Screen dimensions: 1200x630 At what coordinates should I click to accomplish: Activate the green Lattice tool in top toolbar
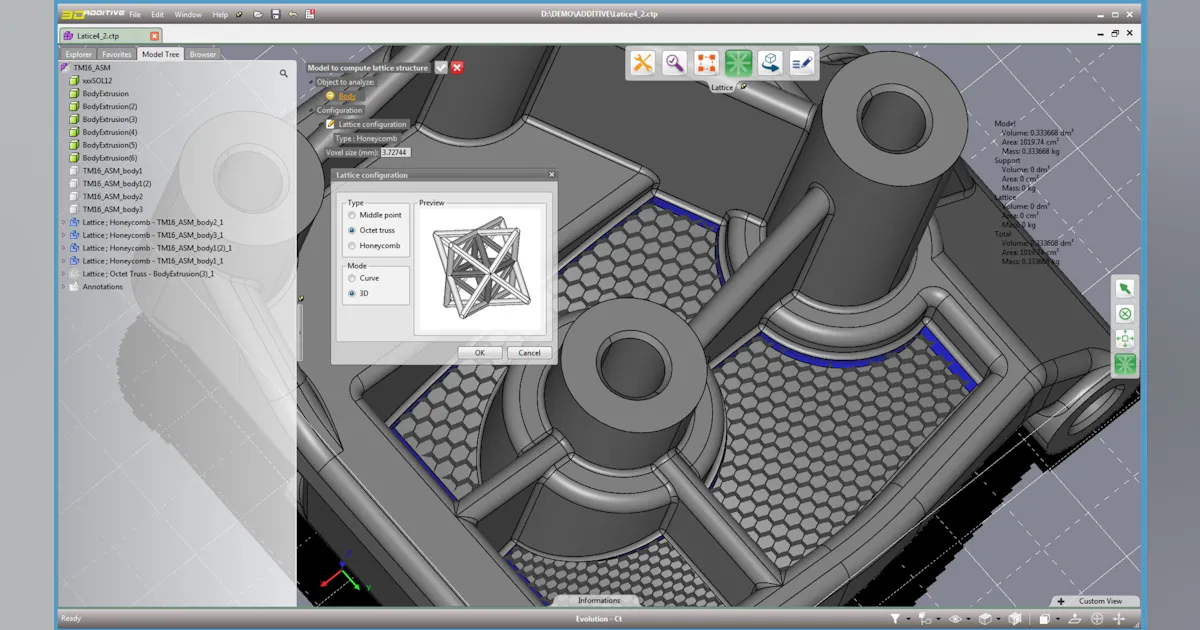pyautogui.click(x=739, y=63)
